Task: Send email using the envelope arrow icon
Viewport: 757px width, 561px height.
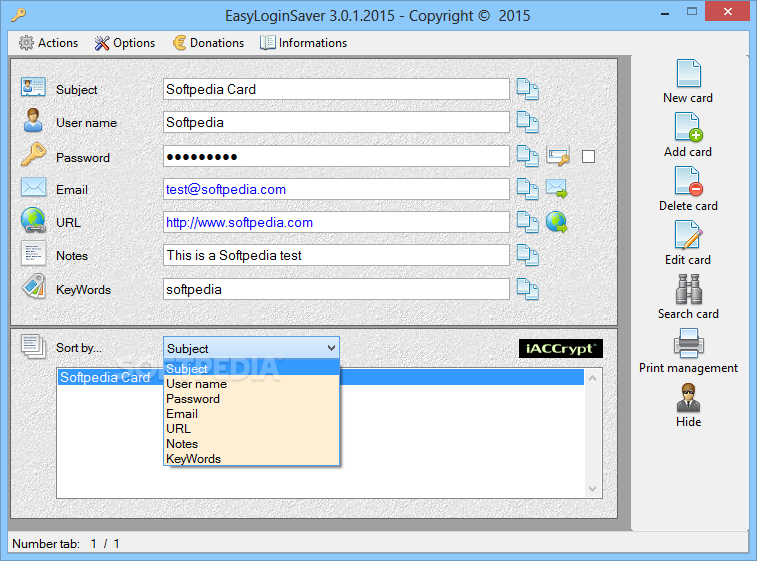Action: point(557,188)
